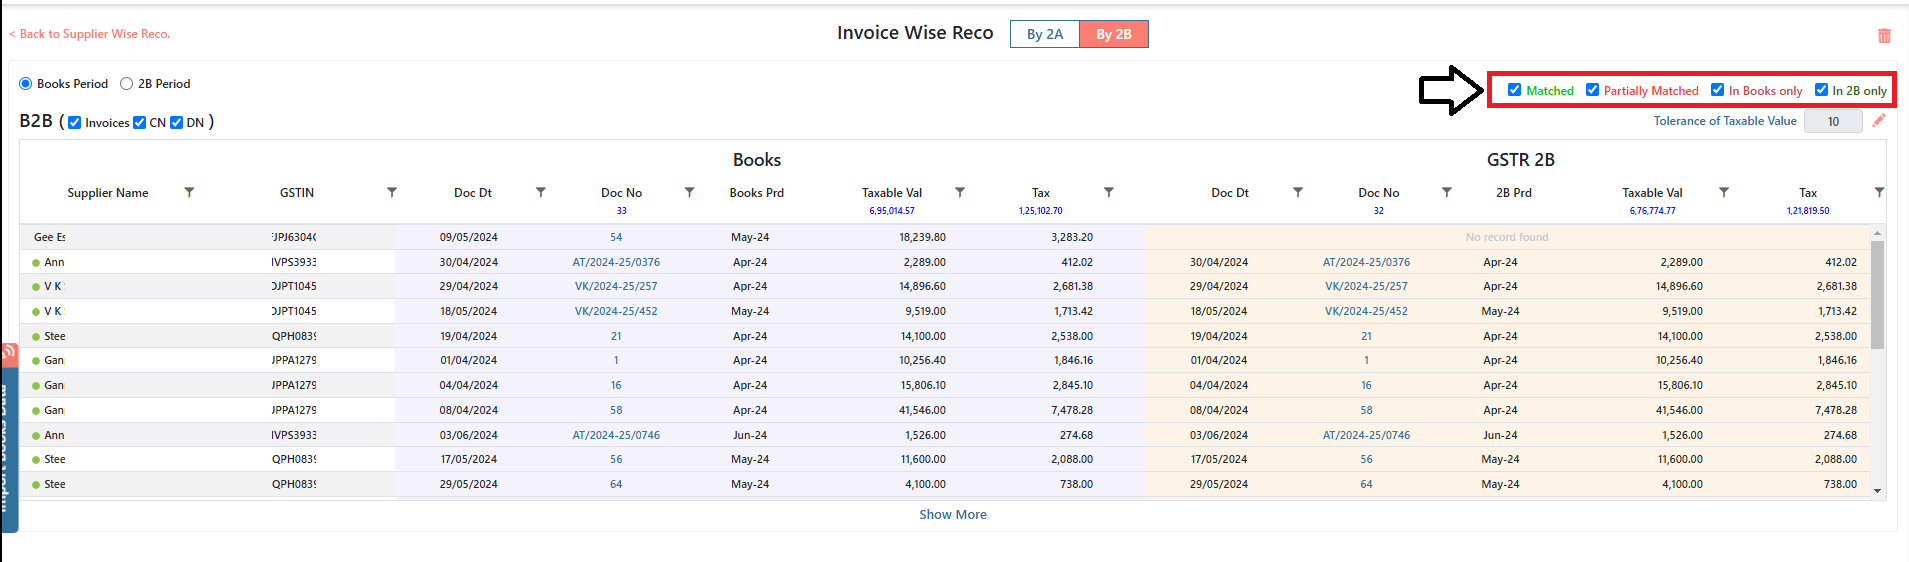Click Books taxable value 18,239.80
Image resolution: width=1909 pixels, height=562 pixels.
click(922, 237)
